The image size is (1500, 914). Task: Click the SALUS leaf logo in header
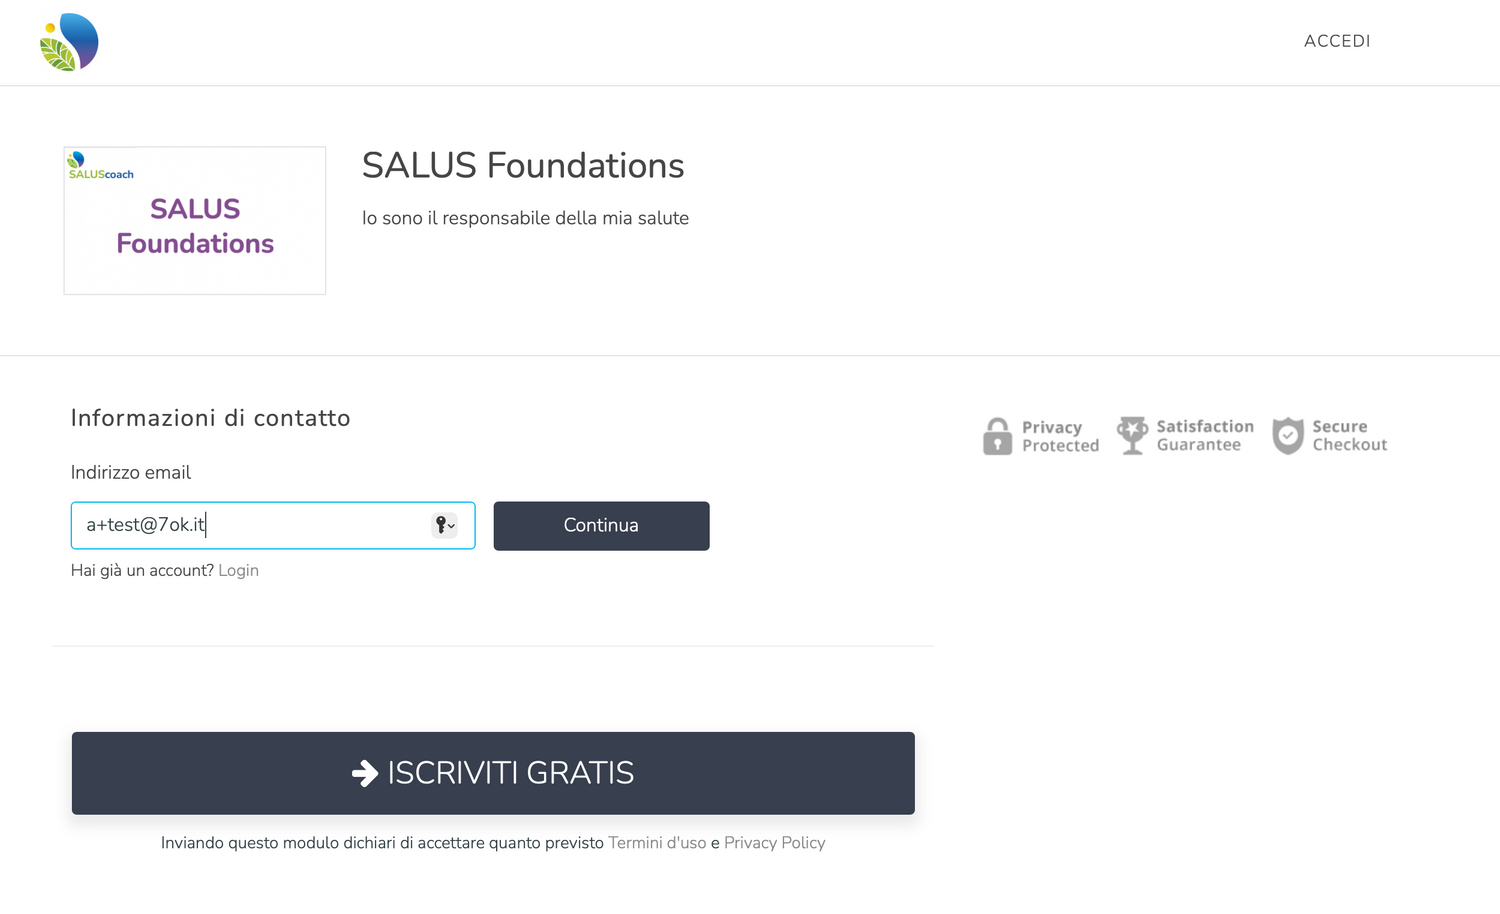click(x=69, y=43)
